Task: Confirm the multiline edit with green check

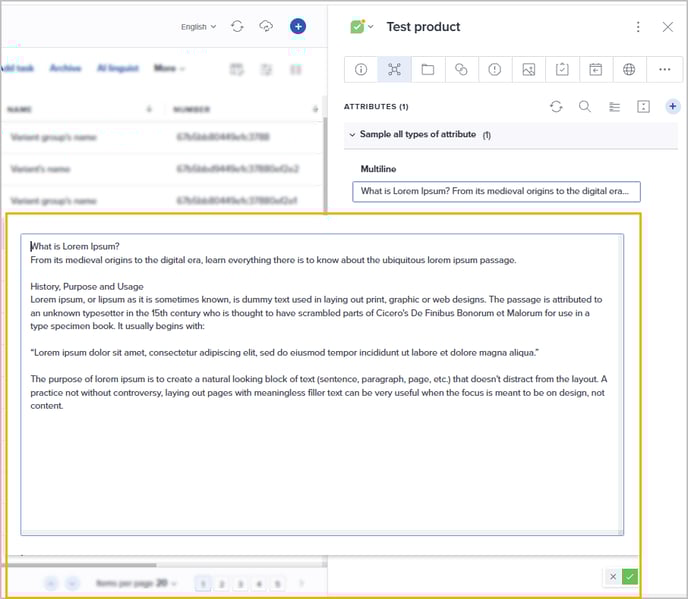Action: tap(630, 577)
